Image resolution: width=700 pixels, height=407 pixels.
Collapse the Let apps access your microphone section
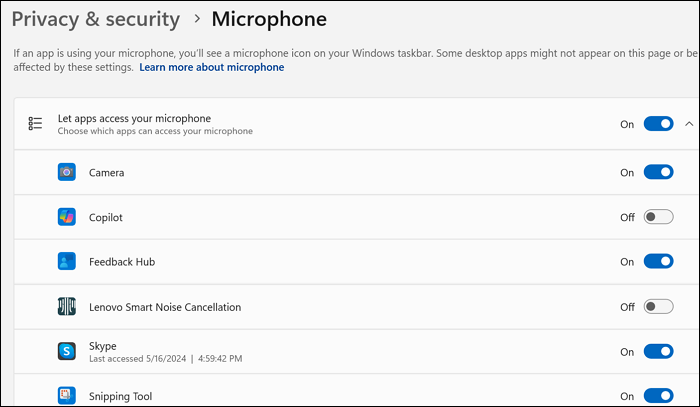point(689,124)
